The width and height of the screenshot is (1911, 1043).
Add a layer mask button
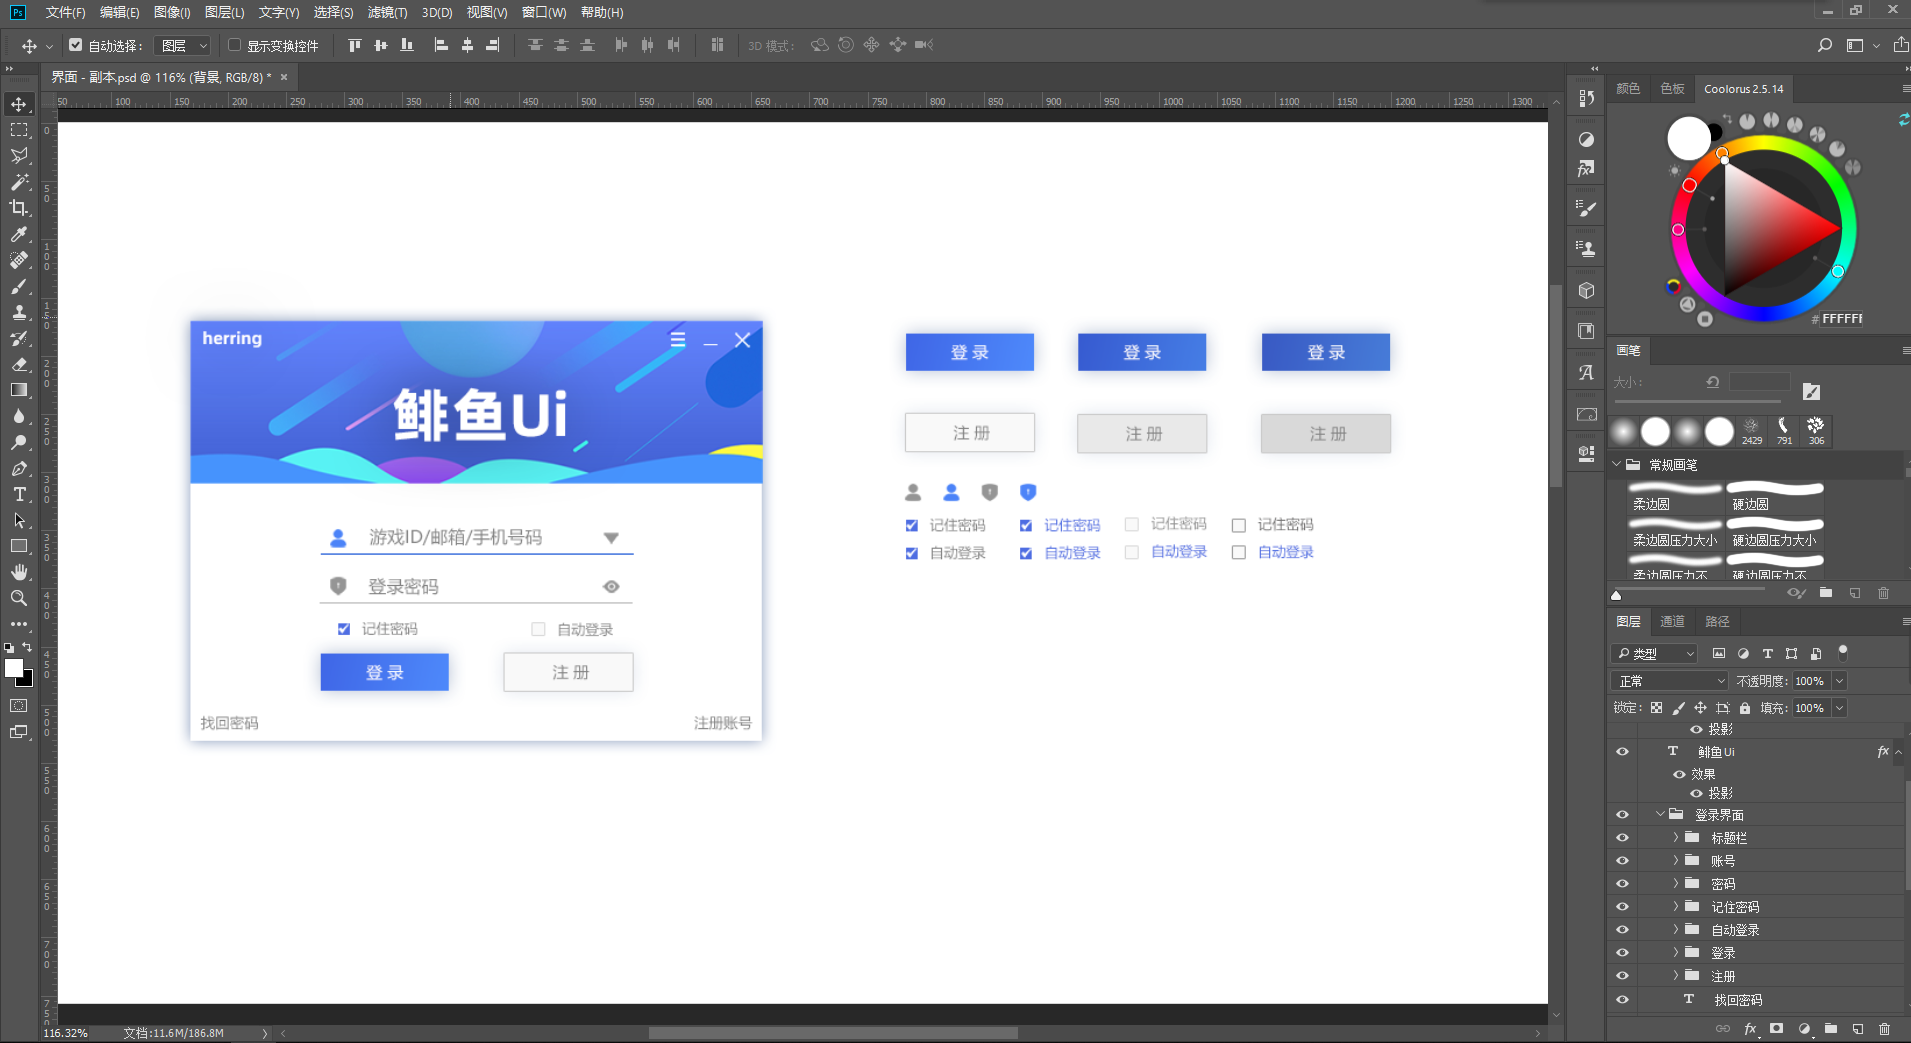click(1776, 1028)
